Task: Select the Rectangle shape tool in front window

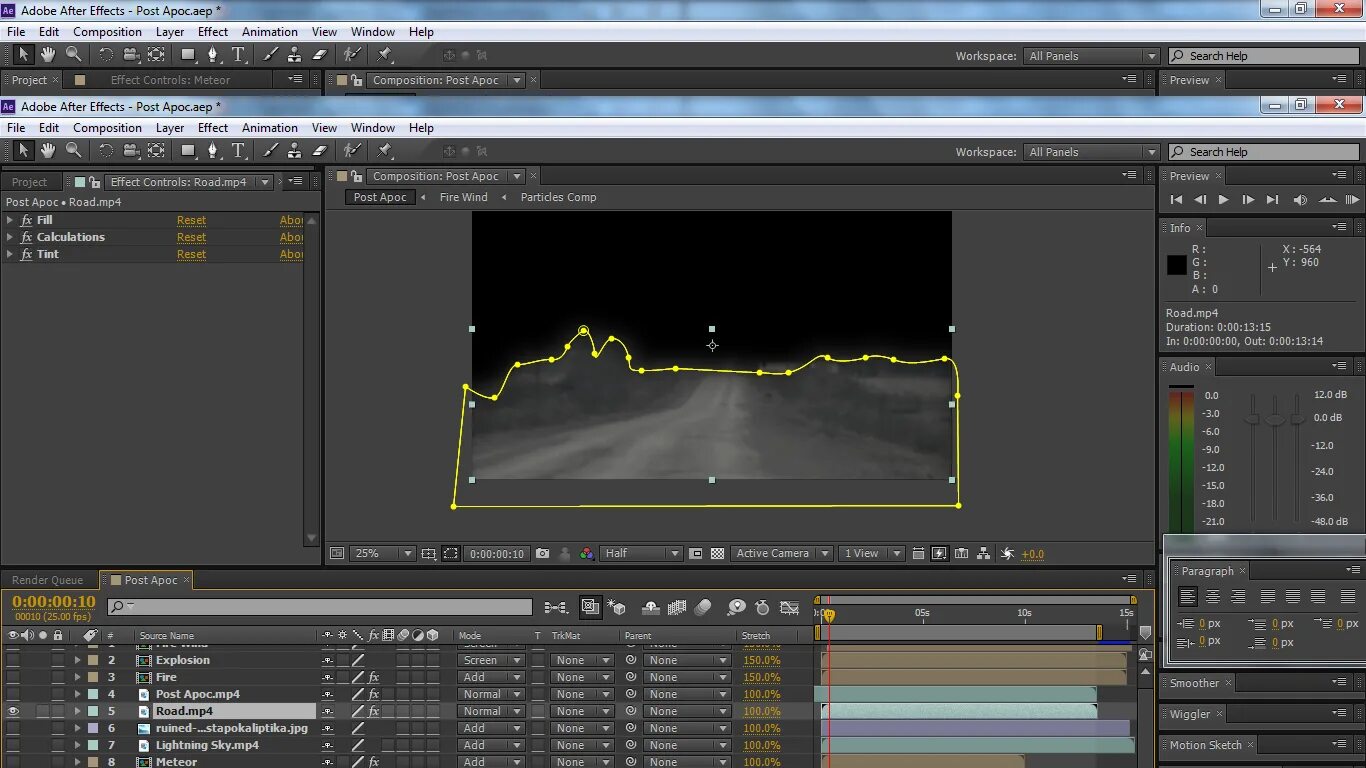Action: (x=188, y=151)
